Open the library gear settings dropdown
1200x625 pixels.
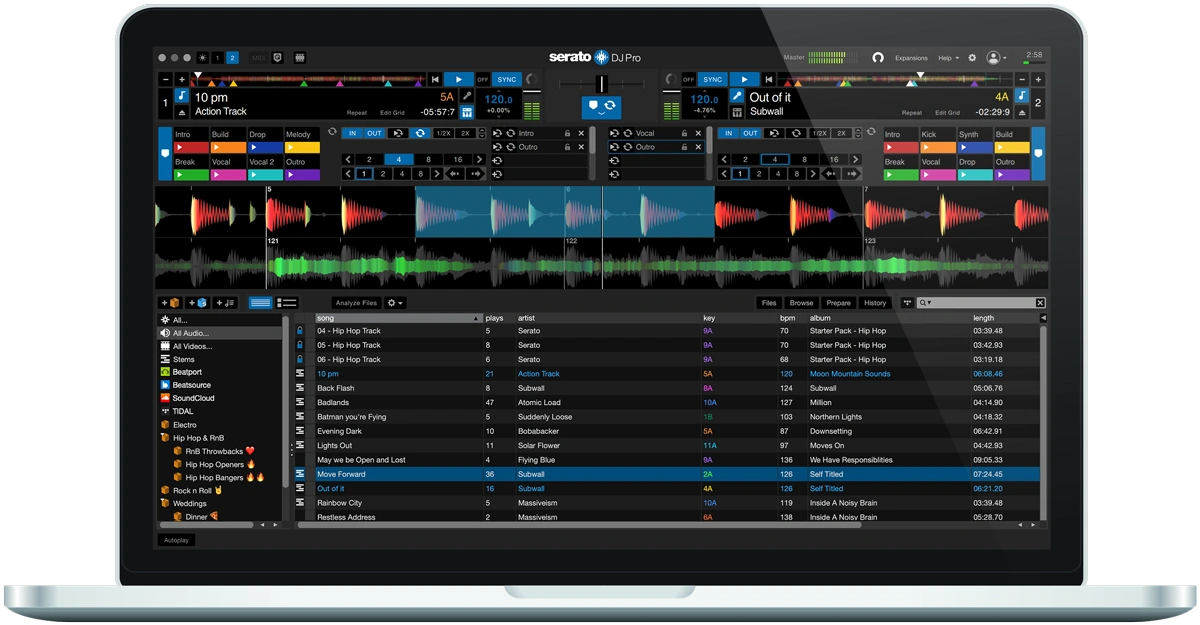pyautogui.click(x=395, y=303)
